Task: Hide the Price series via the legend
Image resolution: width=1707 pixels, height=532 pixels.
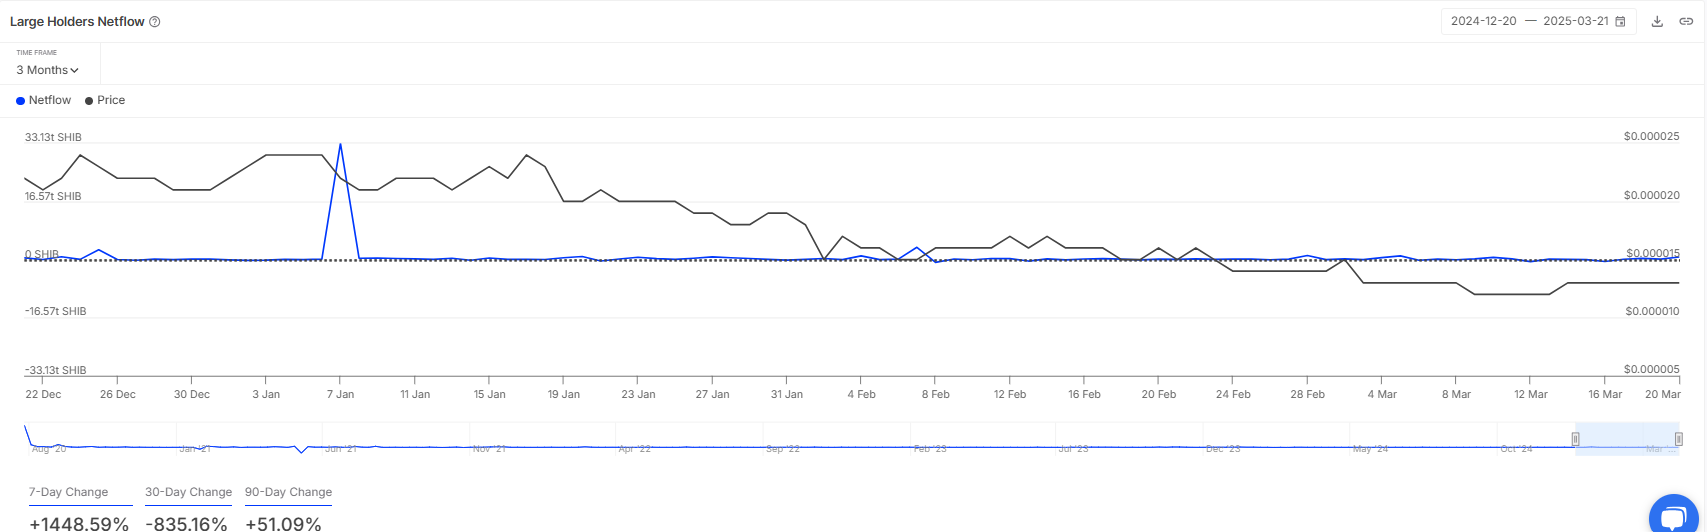Action: point(105,100)
